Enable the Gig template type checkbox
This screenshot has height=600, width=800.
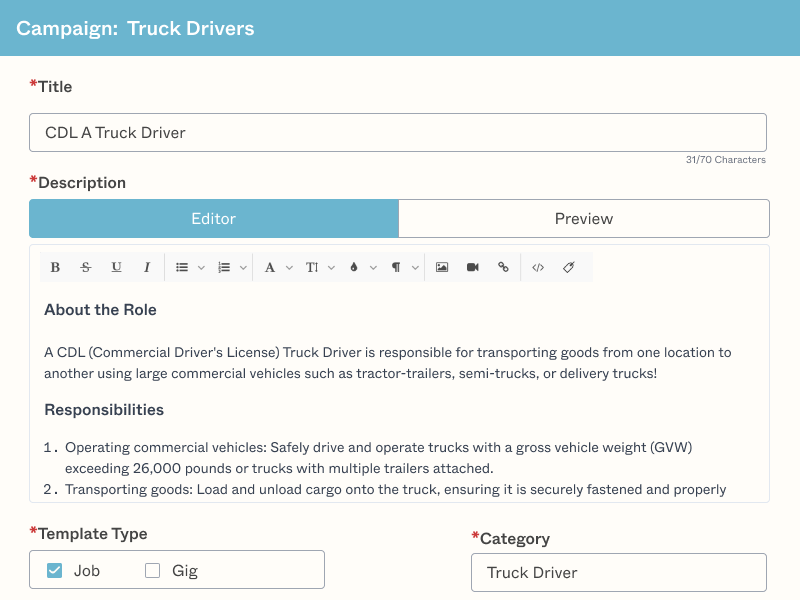click(x=153, y=571)
